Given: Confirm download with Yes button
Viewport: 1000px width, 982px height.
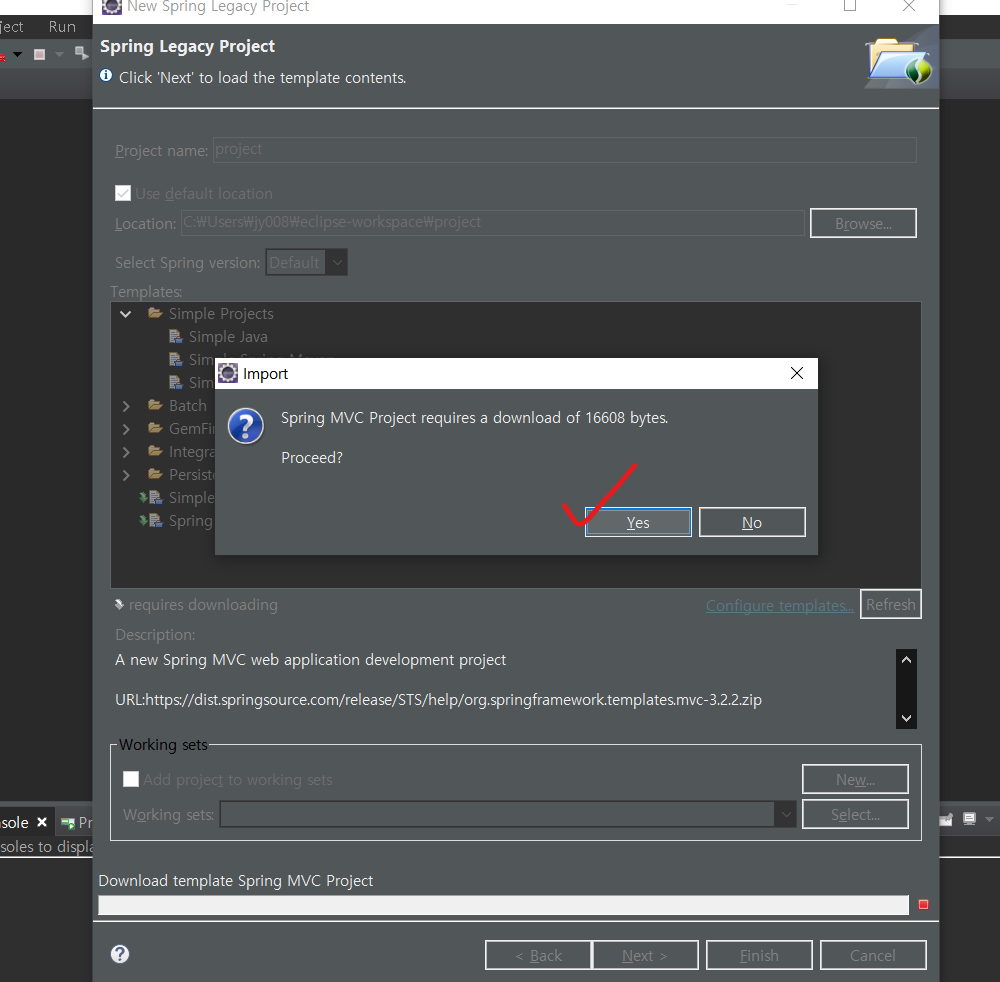Looking at the screenshot, I should point(638,522).
